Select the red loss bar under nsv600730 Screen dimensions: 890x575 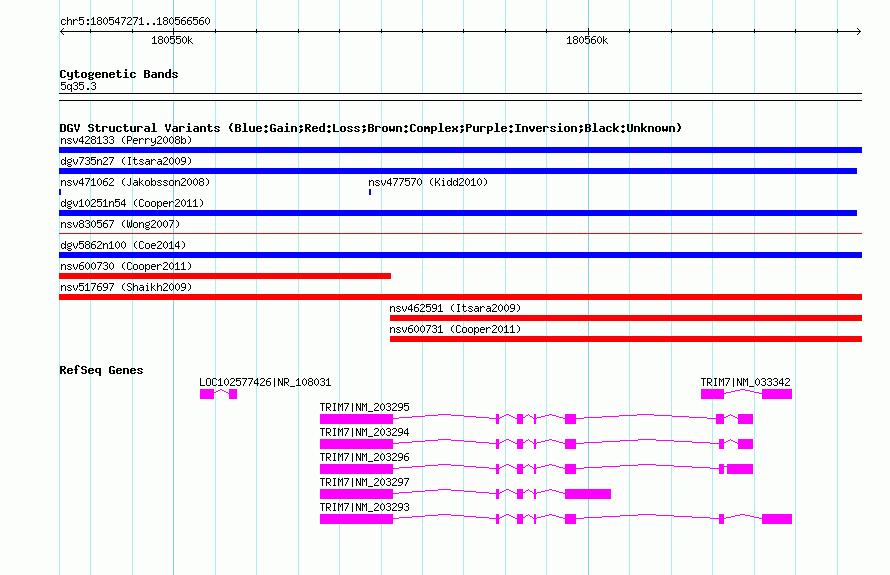225,276
